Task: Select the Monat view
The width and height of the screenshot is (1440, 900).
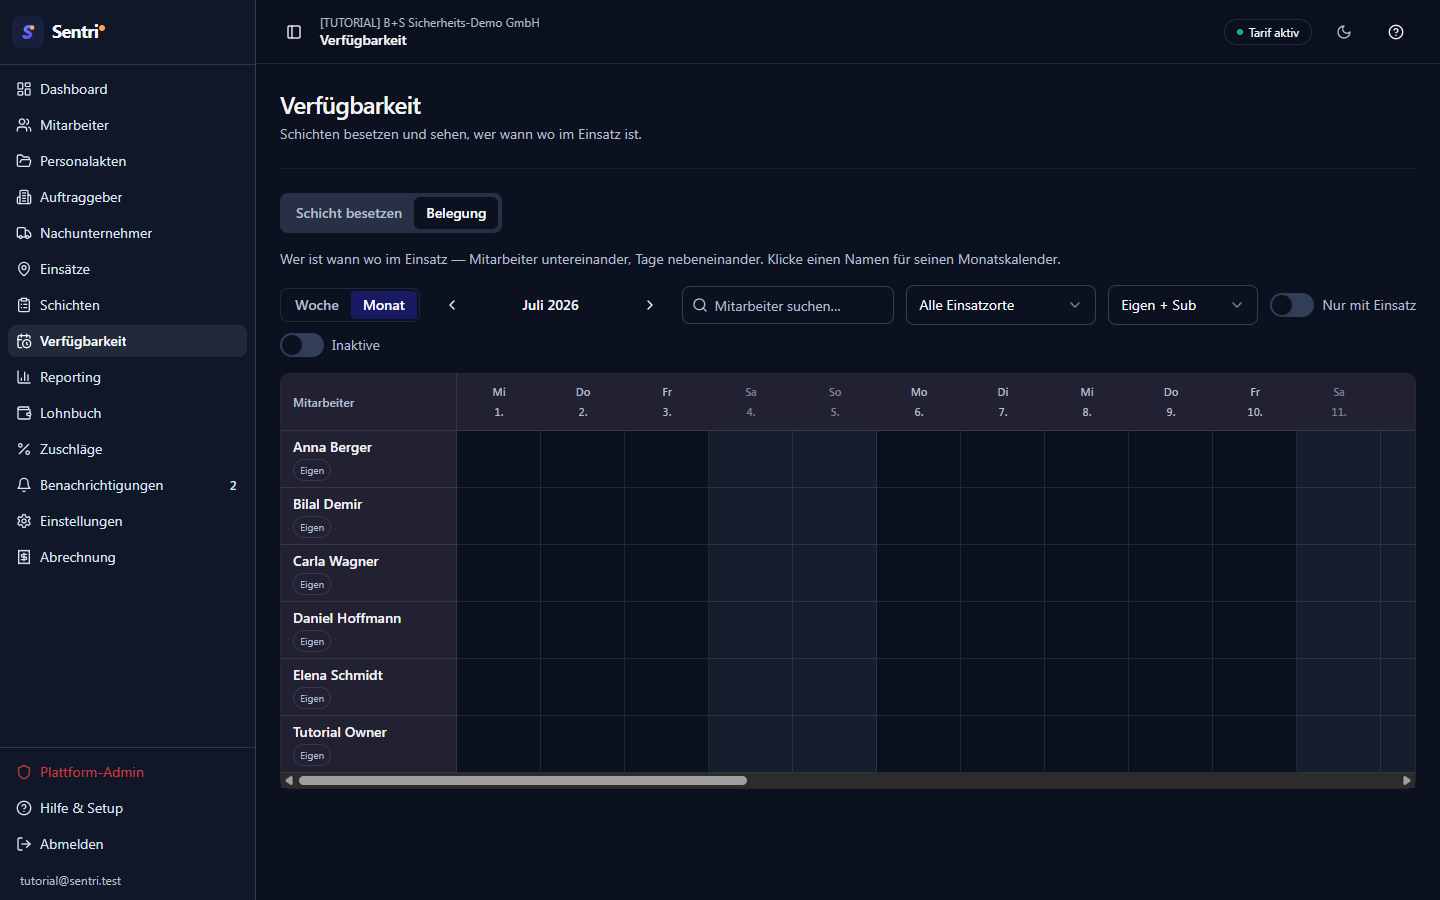Action: pos(384,305)
